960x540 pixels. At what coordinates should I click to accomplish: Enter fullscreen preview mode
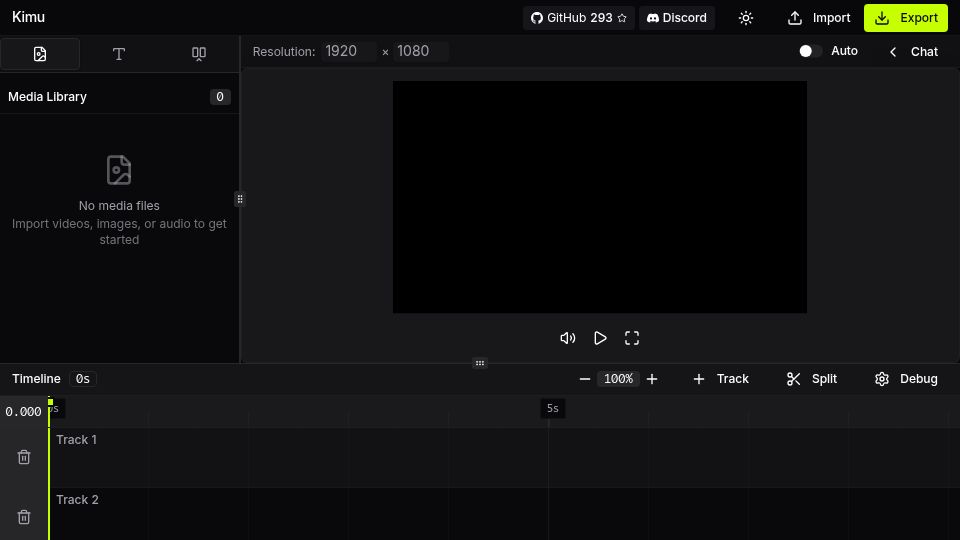632,338
